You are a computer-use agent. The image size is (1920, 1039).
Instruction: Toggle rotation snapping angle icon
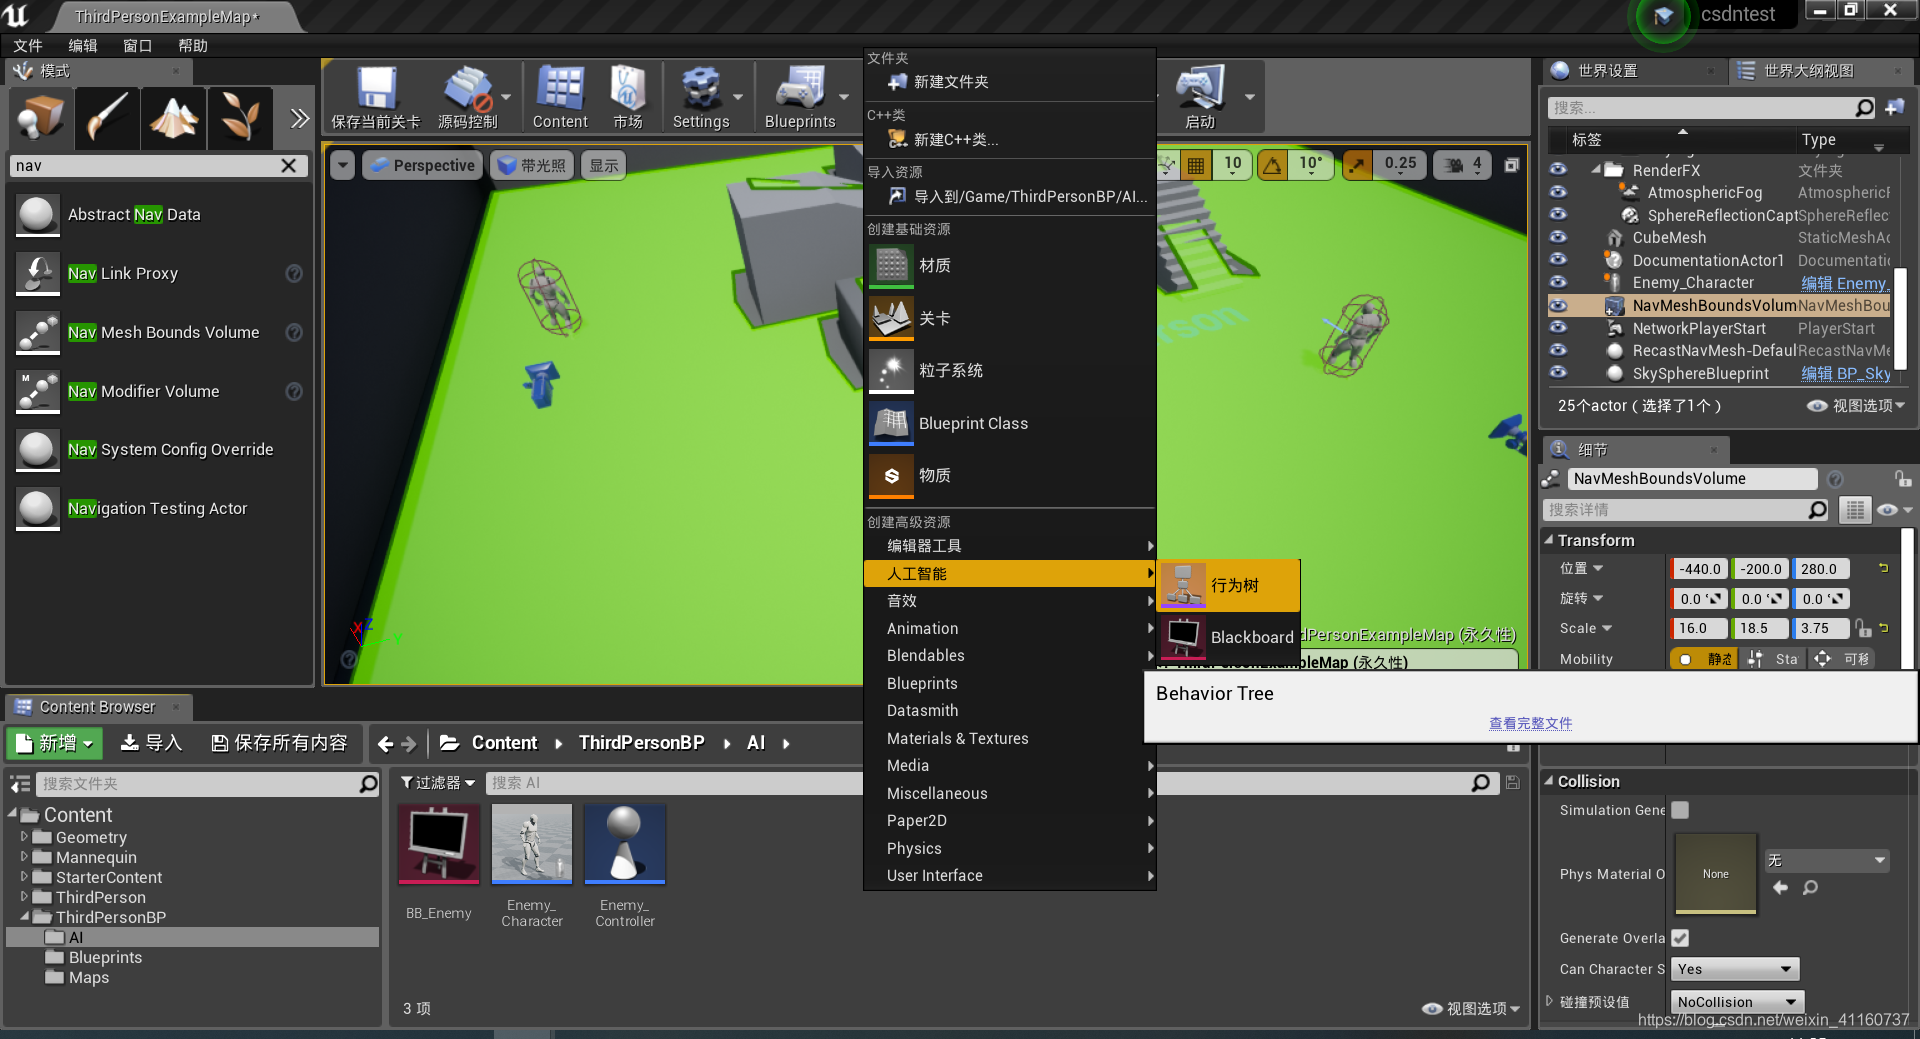tap(1272, 165)
